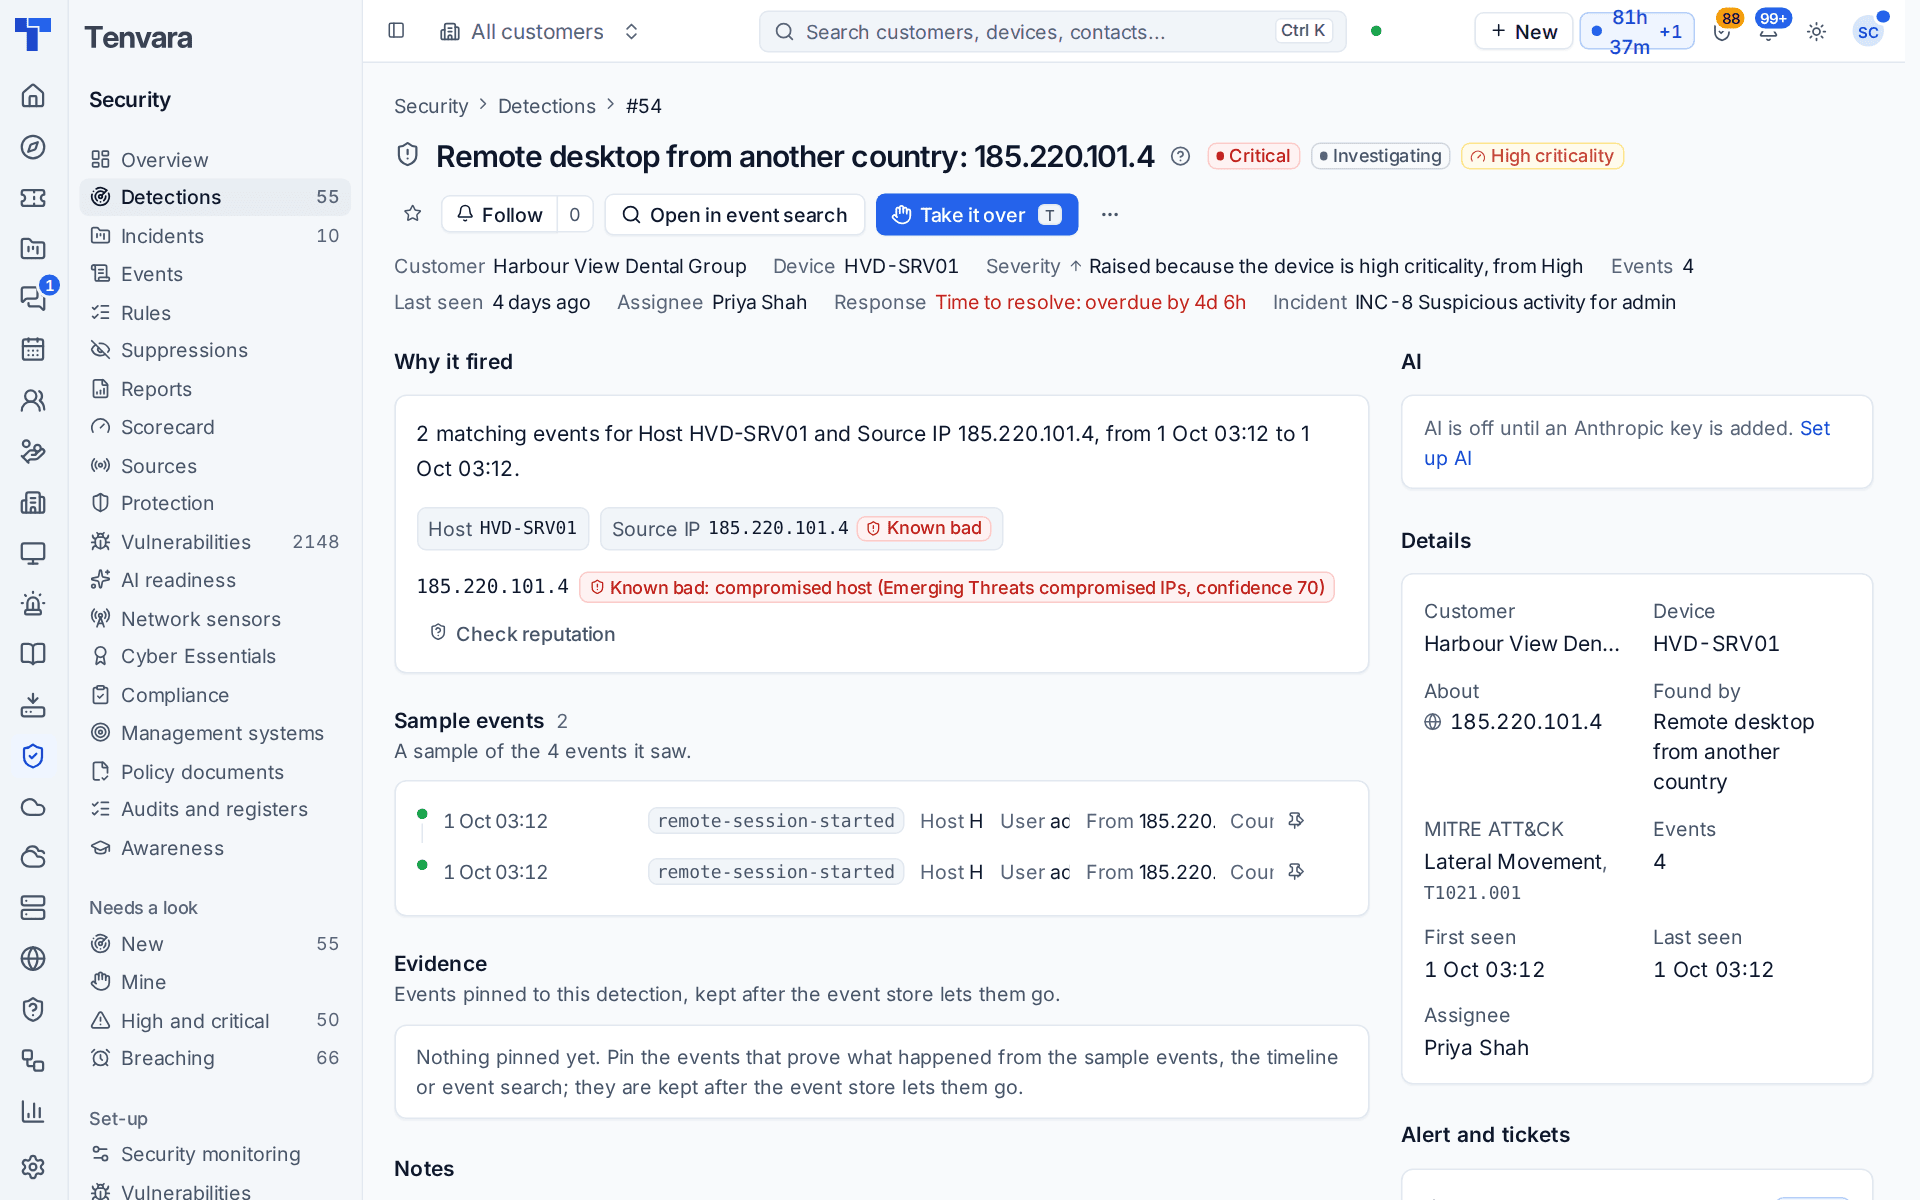This screenshot has width=1920, height=1200.
Task: Star this detection as favorite
Action: click(412, 214)
